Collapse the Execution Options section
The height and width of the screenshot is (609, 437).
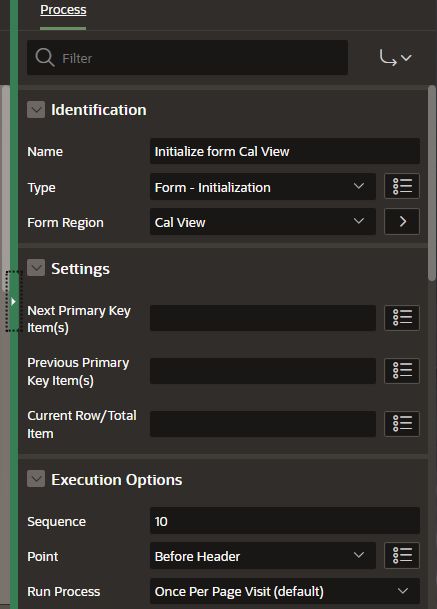(36, 479)
